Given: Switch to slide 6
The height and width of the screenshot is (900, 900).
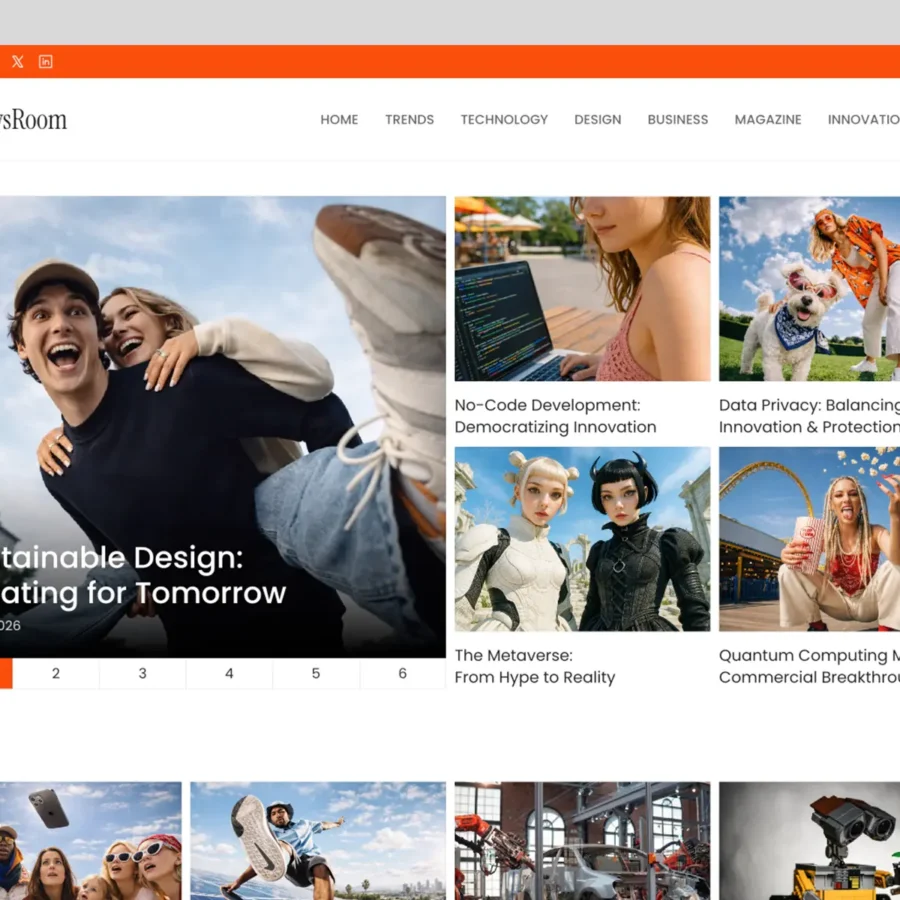Looking at the screenshot, I should 402,673.
